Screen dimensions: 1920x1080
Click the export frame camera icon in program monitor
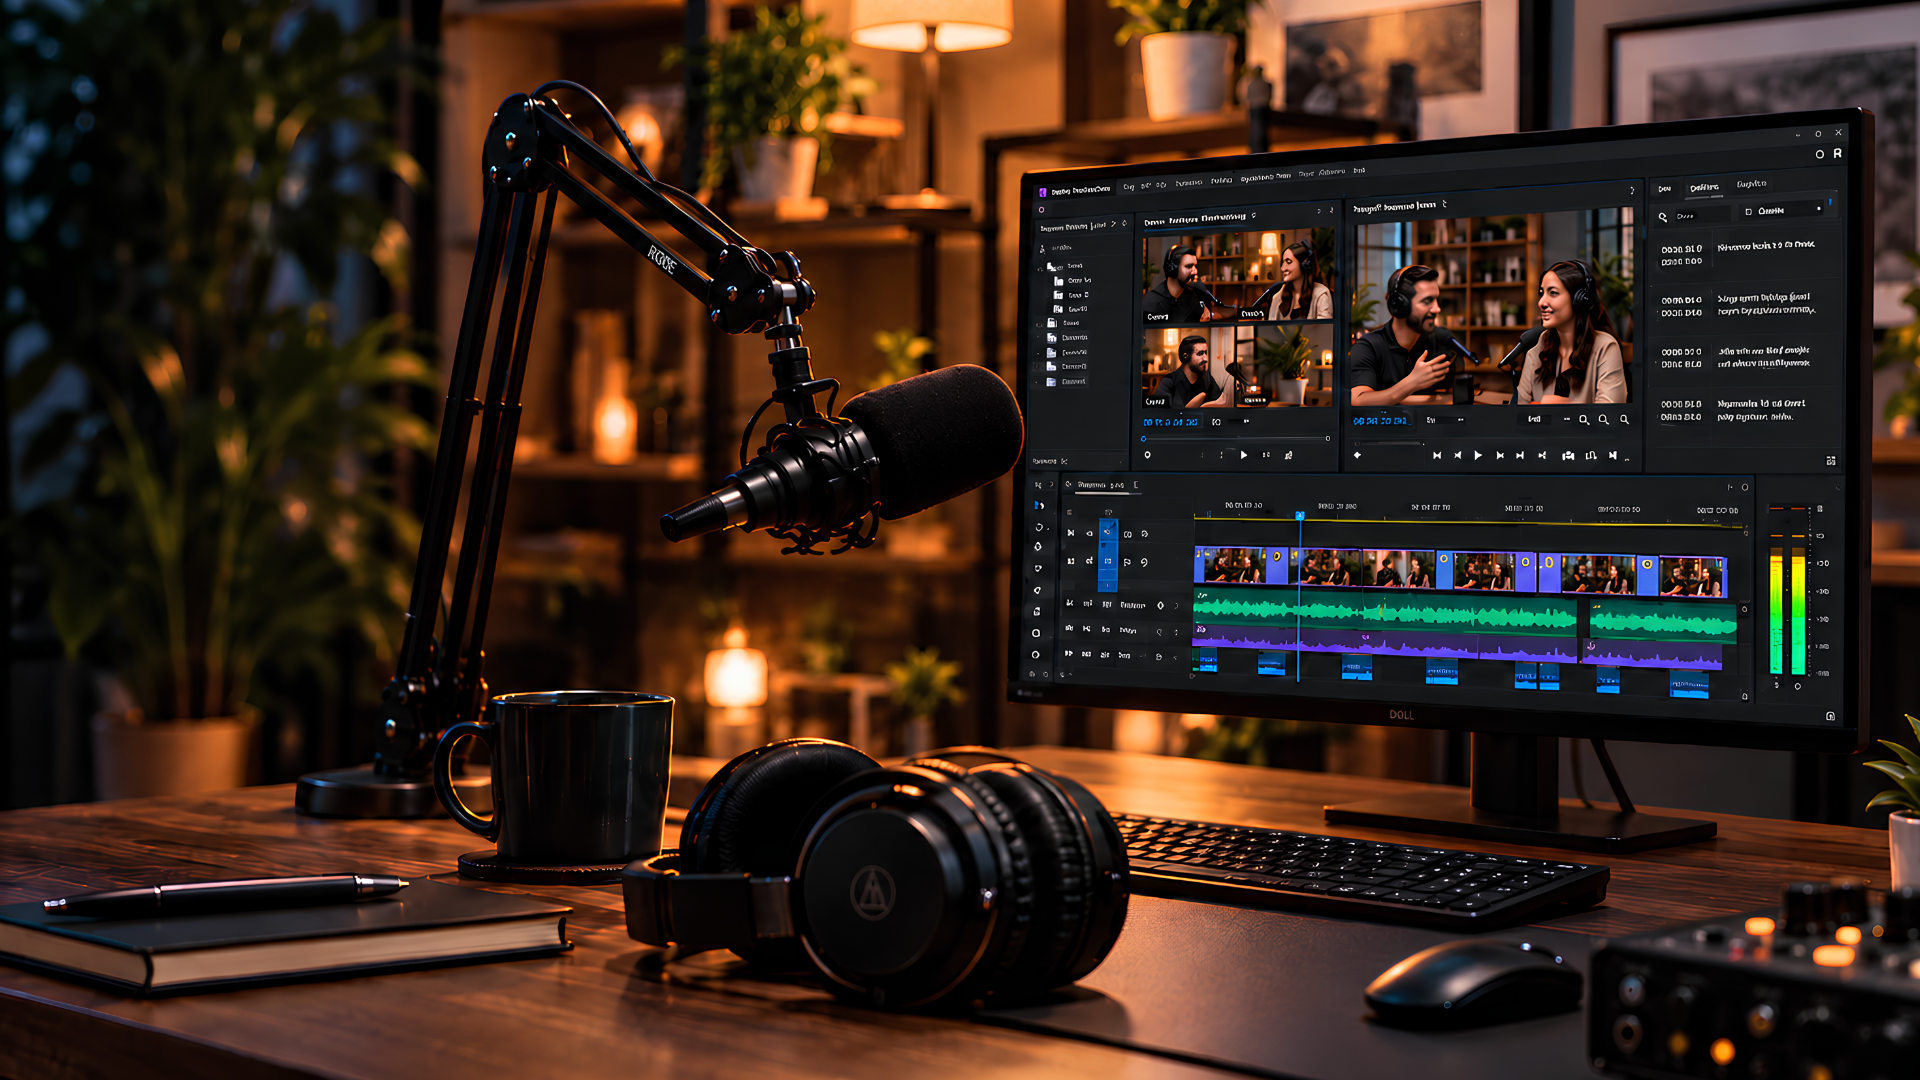(1568, 456)
